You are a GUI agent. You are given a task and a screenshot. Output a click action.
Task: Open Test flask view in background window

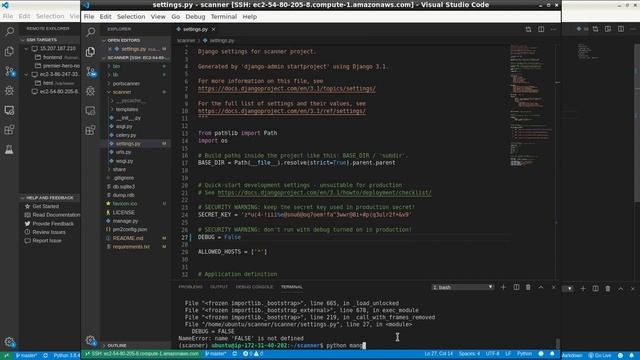(x=9, y=149)
